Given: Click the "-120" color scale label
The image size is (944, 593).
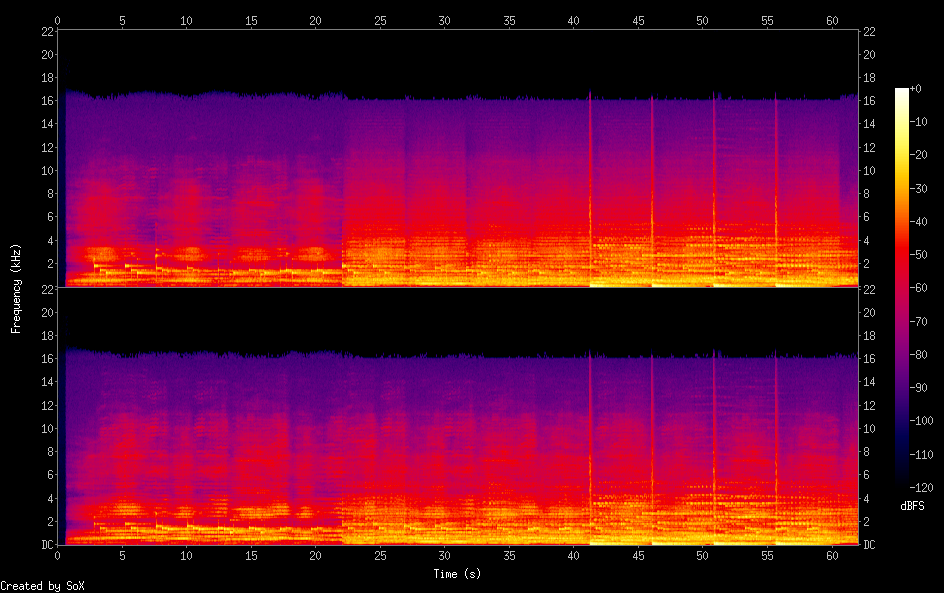Looking at the screenshot, I should pyautogui.click(x=922, y=488).
